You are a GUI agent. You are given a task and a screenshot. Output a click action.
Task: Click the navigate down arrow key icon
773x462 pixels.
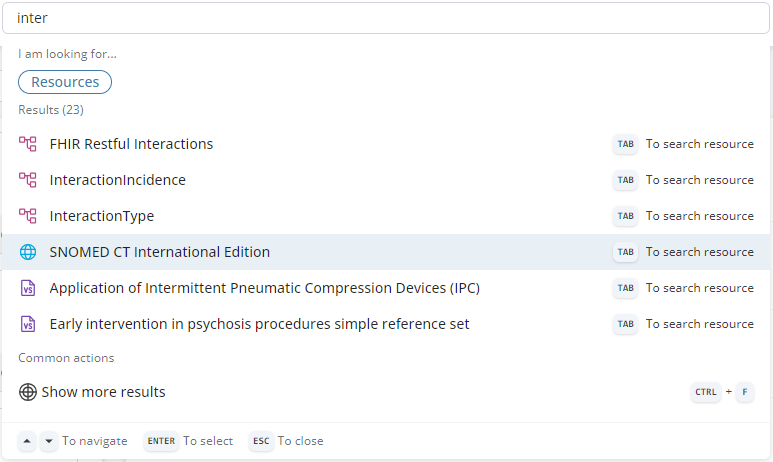pos(49,441)
